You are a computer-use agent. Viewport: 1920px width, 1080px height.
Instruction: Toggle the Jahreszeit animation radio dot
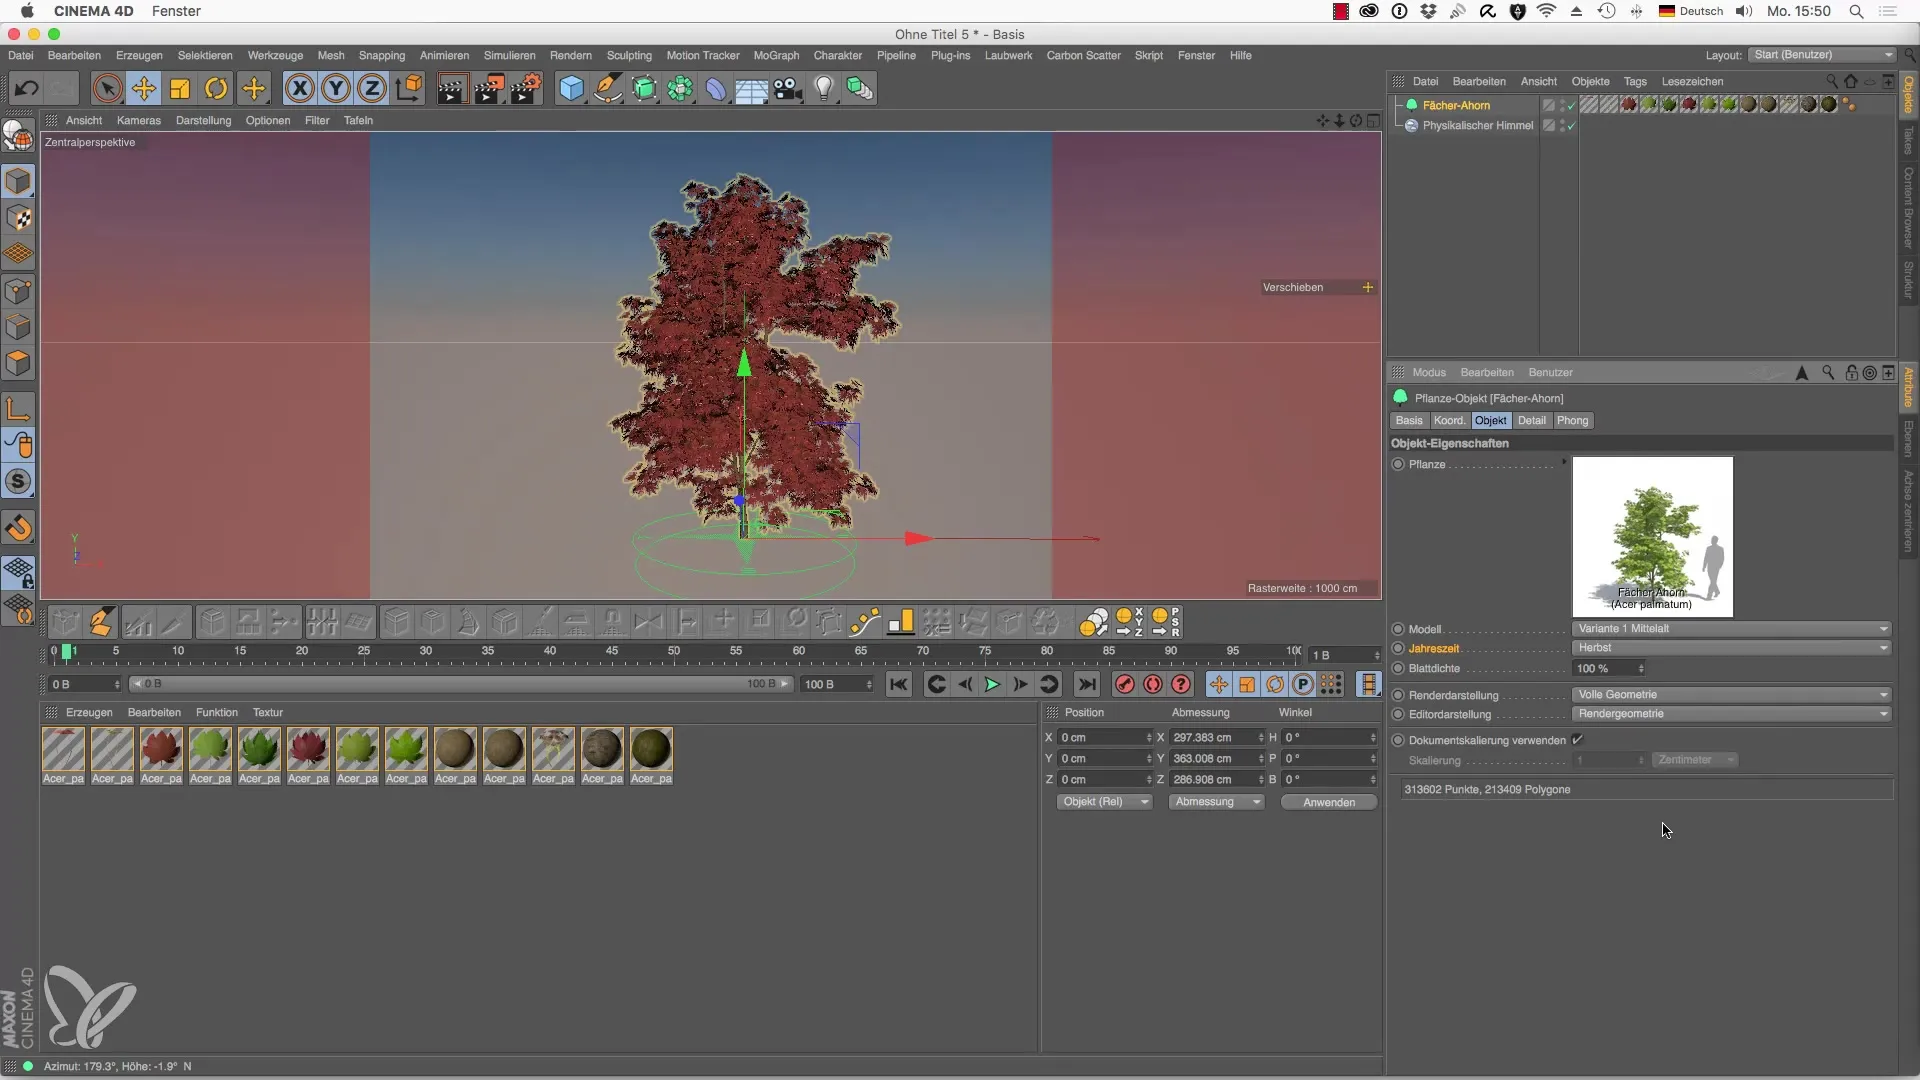tap(1398, 648)
